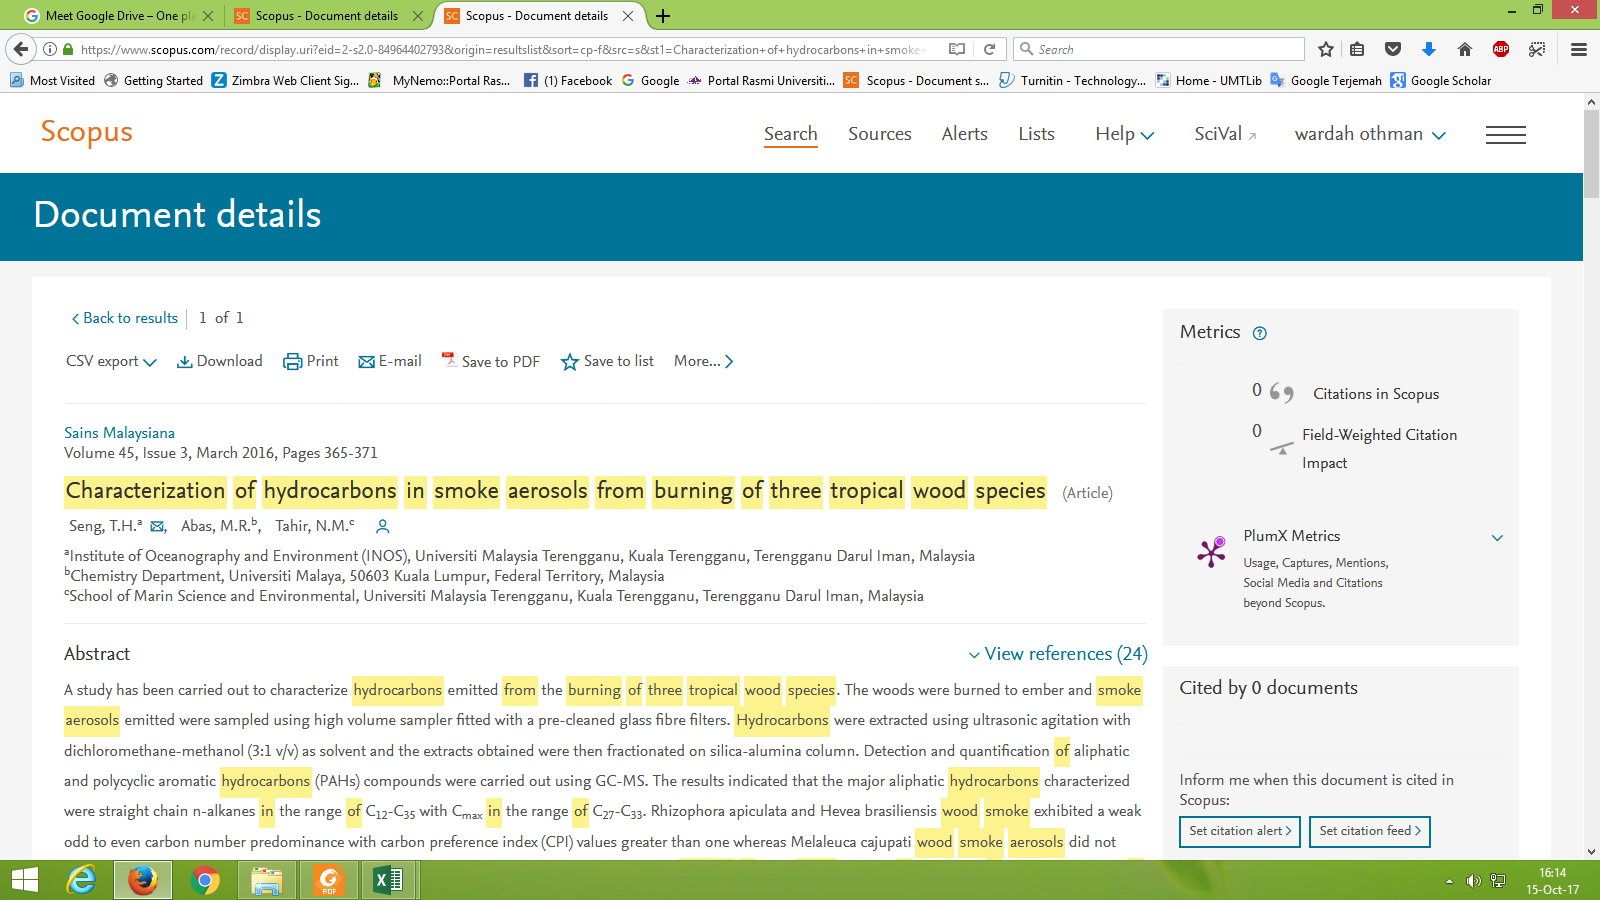The width and height of the screenshot is (1600, 900).
Task: Click the Back to results link
Action: click(124, 318)
